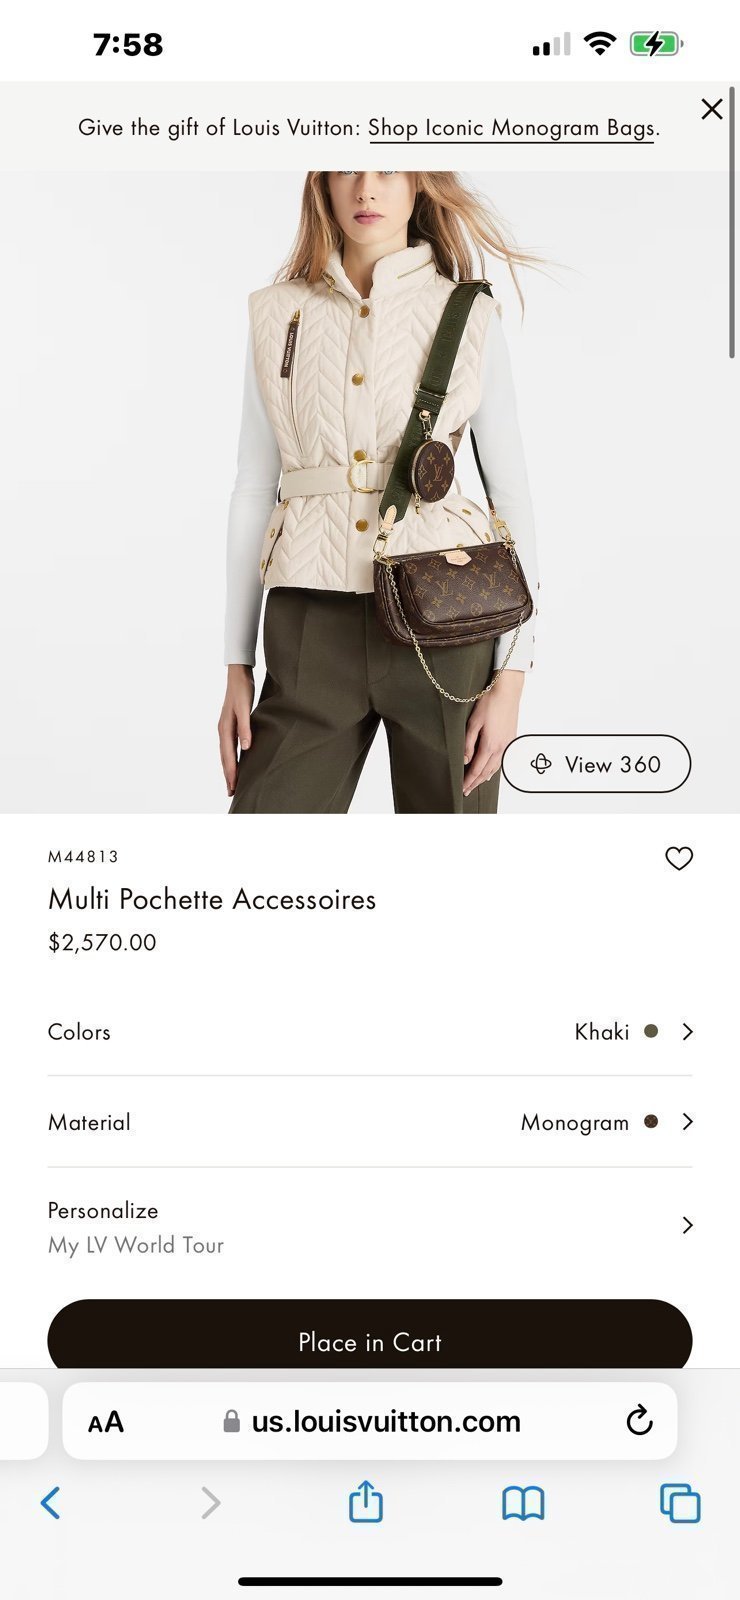The image size is (740, 1600).
Task: Select the Monogram material dot
Action: click(651, 1122)
